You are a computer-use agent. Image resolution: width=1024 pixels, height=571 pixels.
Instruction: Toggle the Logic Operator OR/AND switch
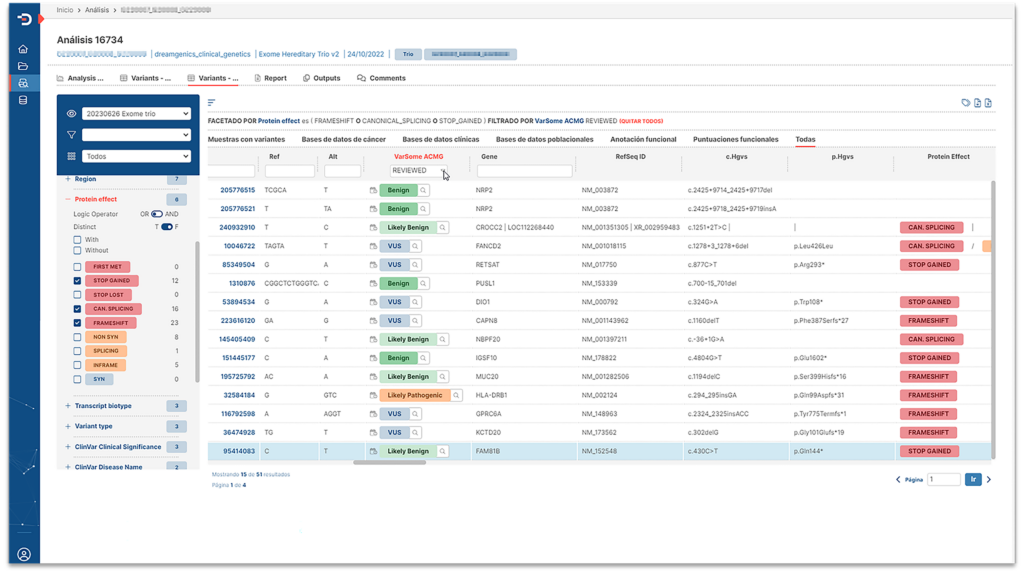click(x=157, y=214)
